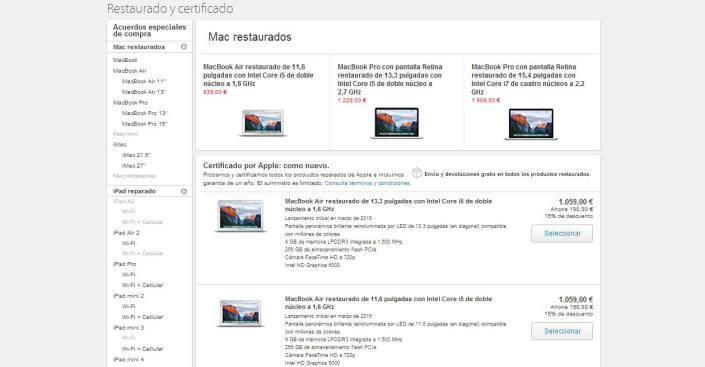Click MacBook Air 11,6 listing product image
Viewport: 705px width, 367px height.
(x=241, y=313)
